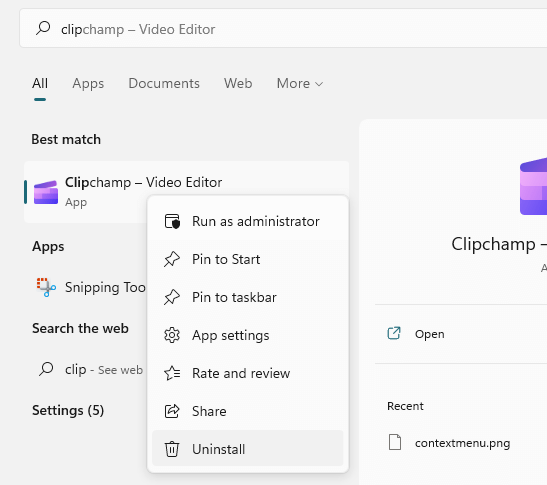Viewport: 547px width, 485px height.
Task: Select the Clipchamp – Video Editor best match result
Action: tap(187, 192)
